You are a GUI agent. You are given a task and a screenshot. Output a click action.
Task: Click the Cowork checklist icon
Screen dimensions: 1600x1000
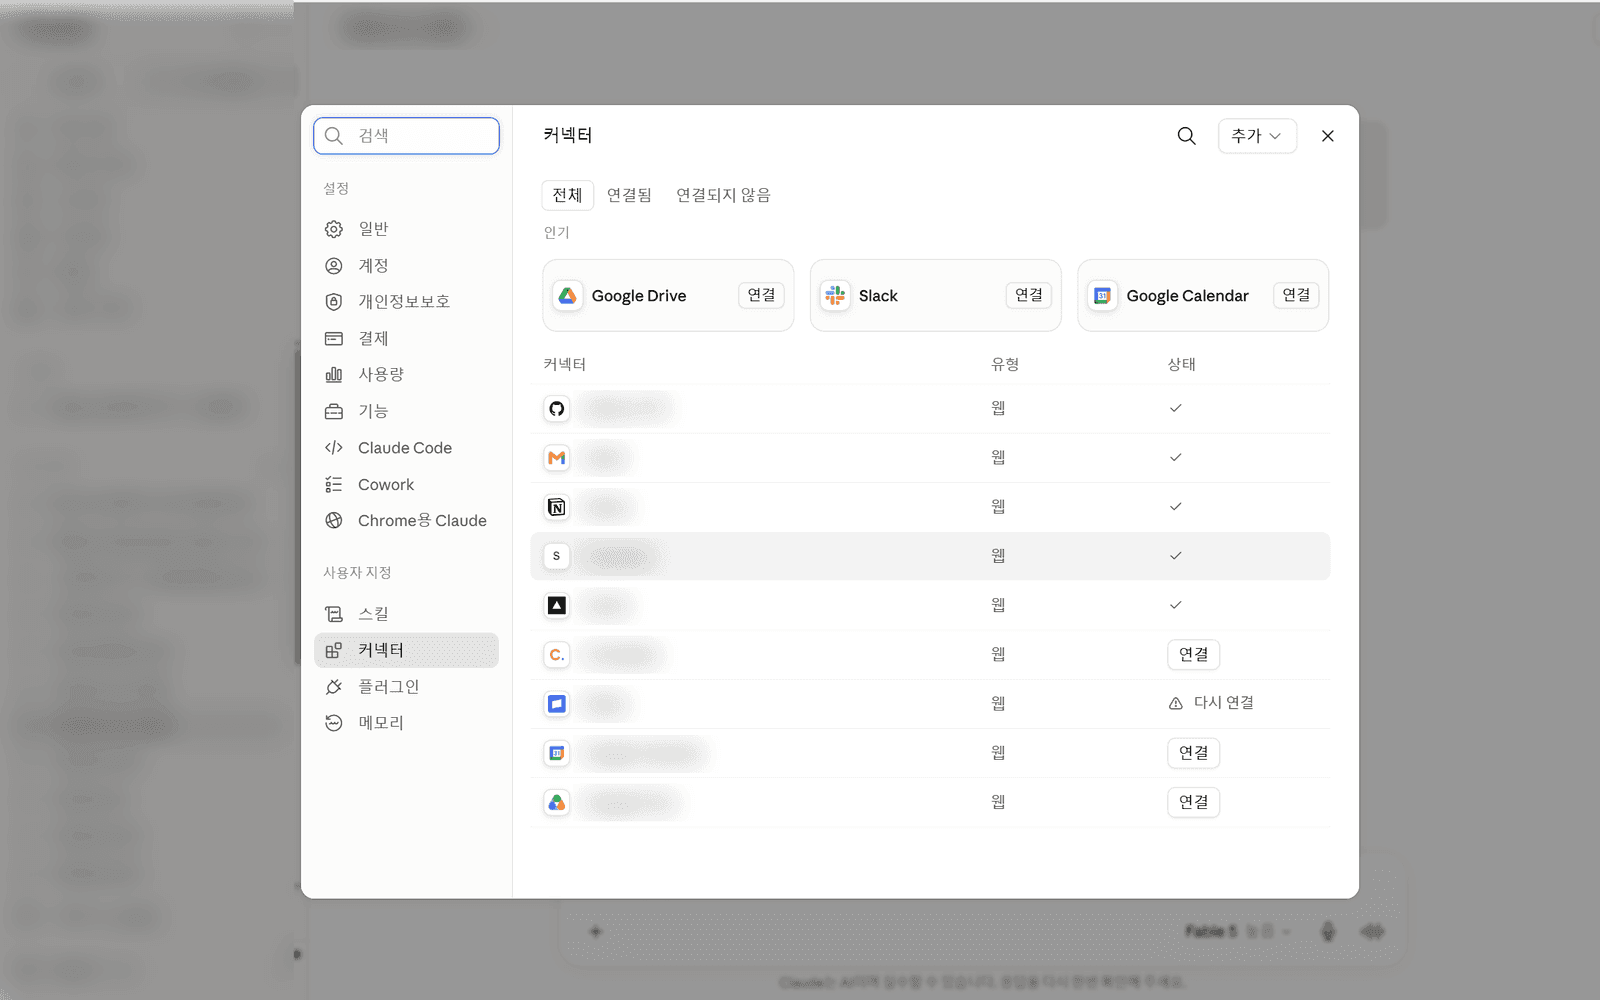tap(334, 485)
